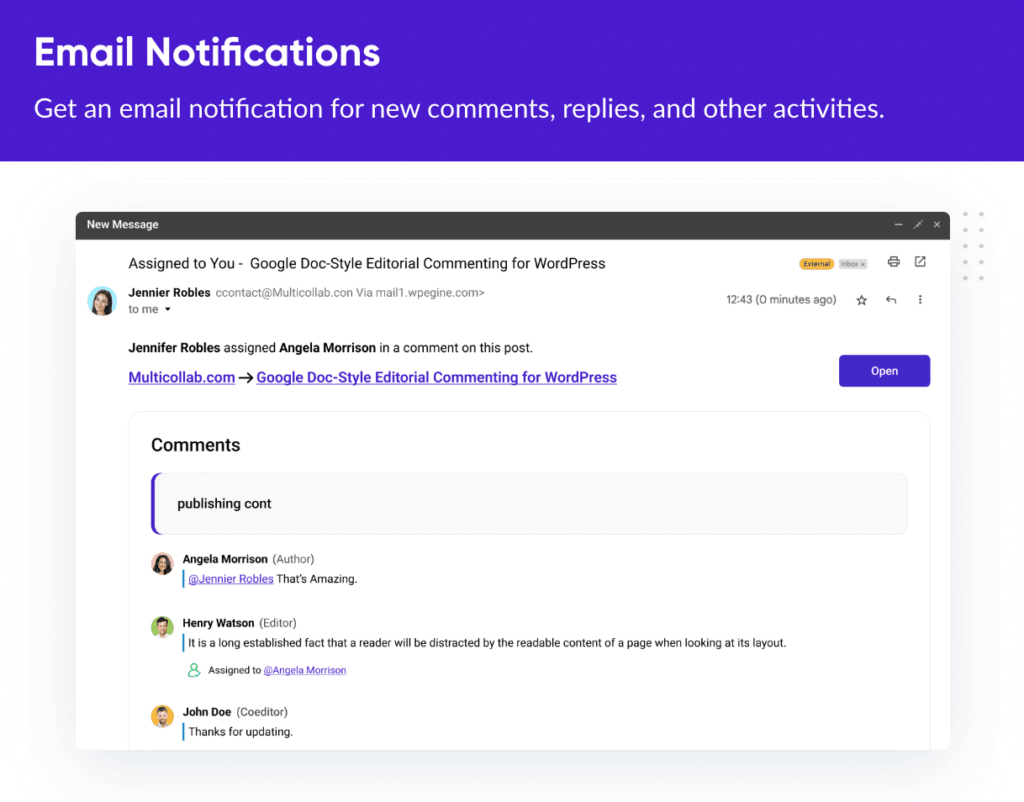Click the @Angela Morrison assignee link
1024x802 pixels.
305,670
